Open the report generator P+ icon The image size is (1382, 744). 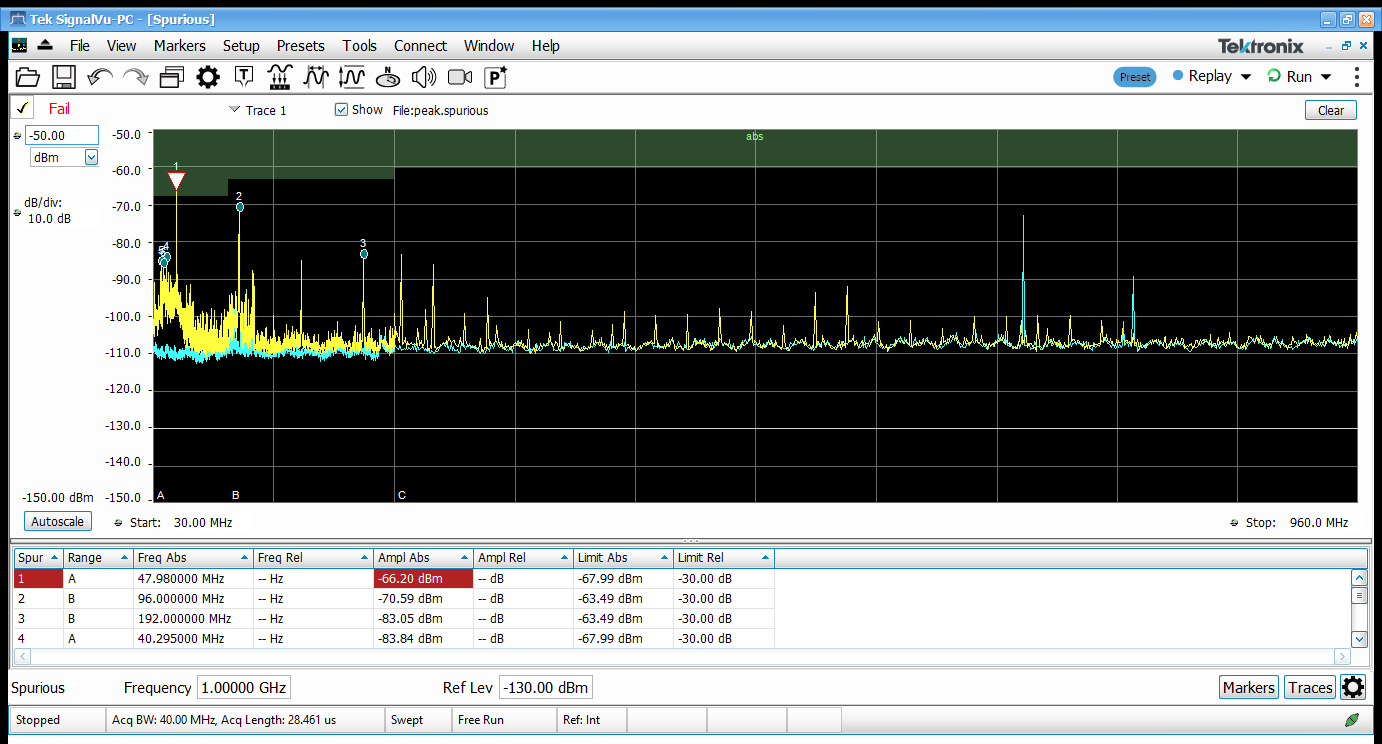click(495, 76)
